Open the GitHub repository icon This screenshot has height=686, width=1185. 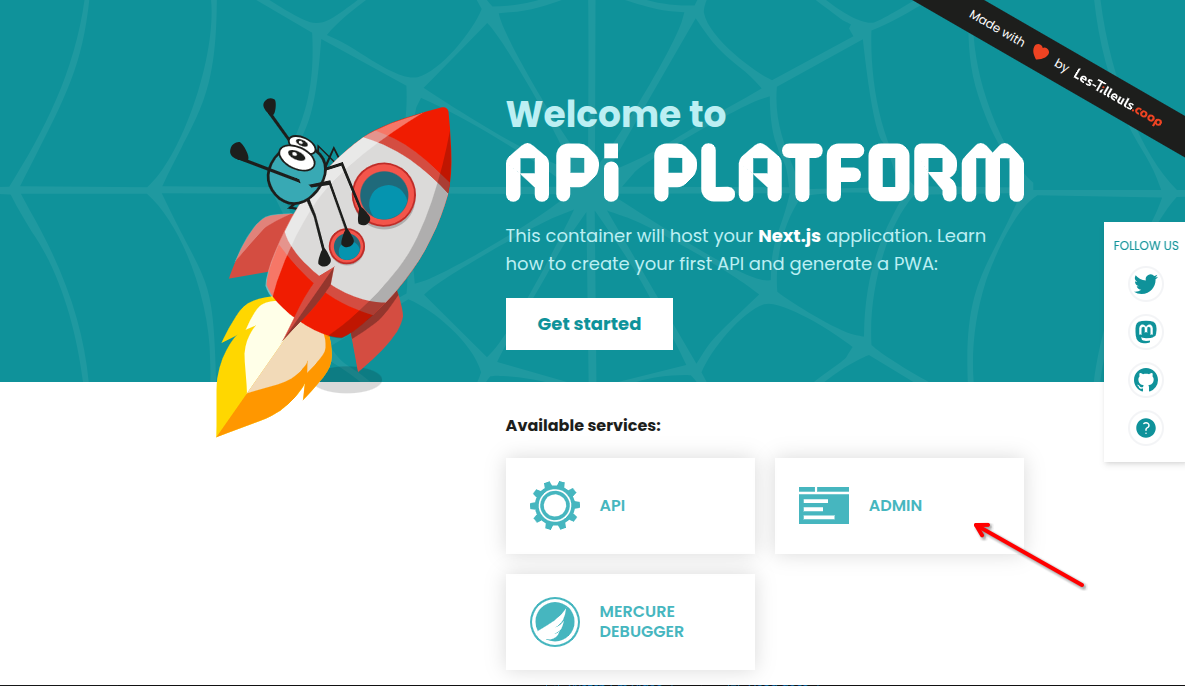pos(1145,380)
